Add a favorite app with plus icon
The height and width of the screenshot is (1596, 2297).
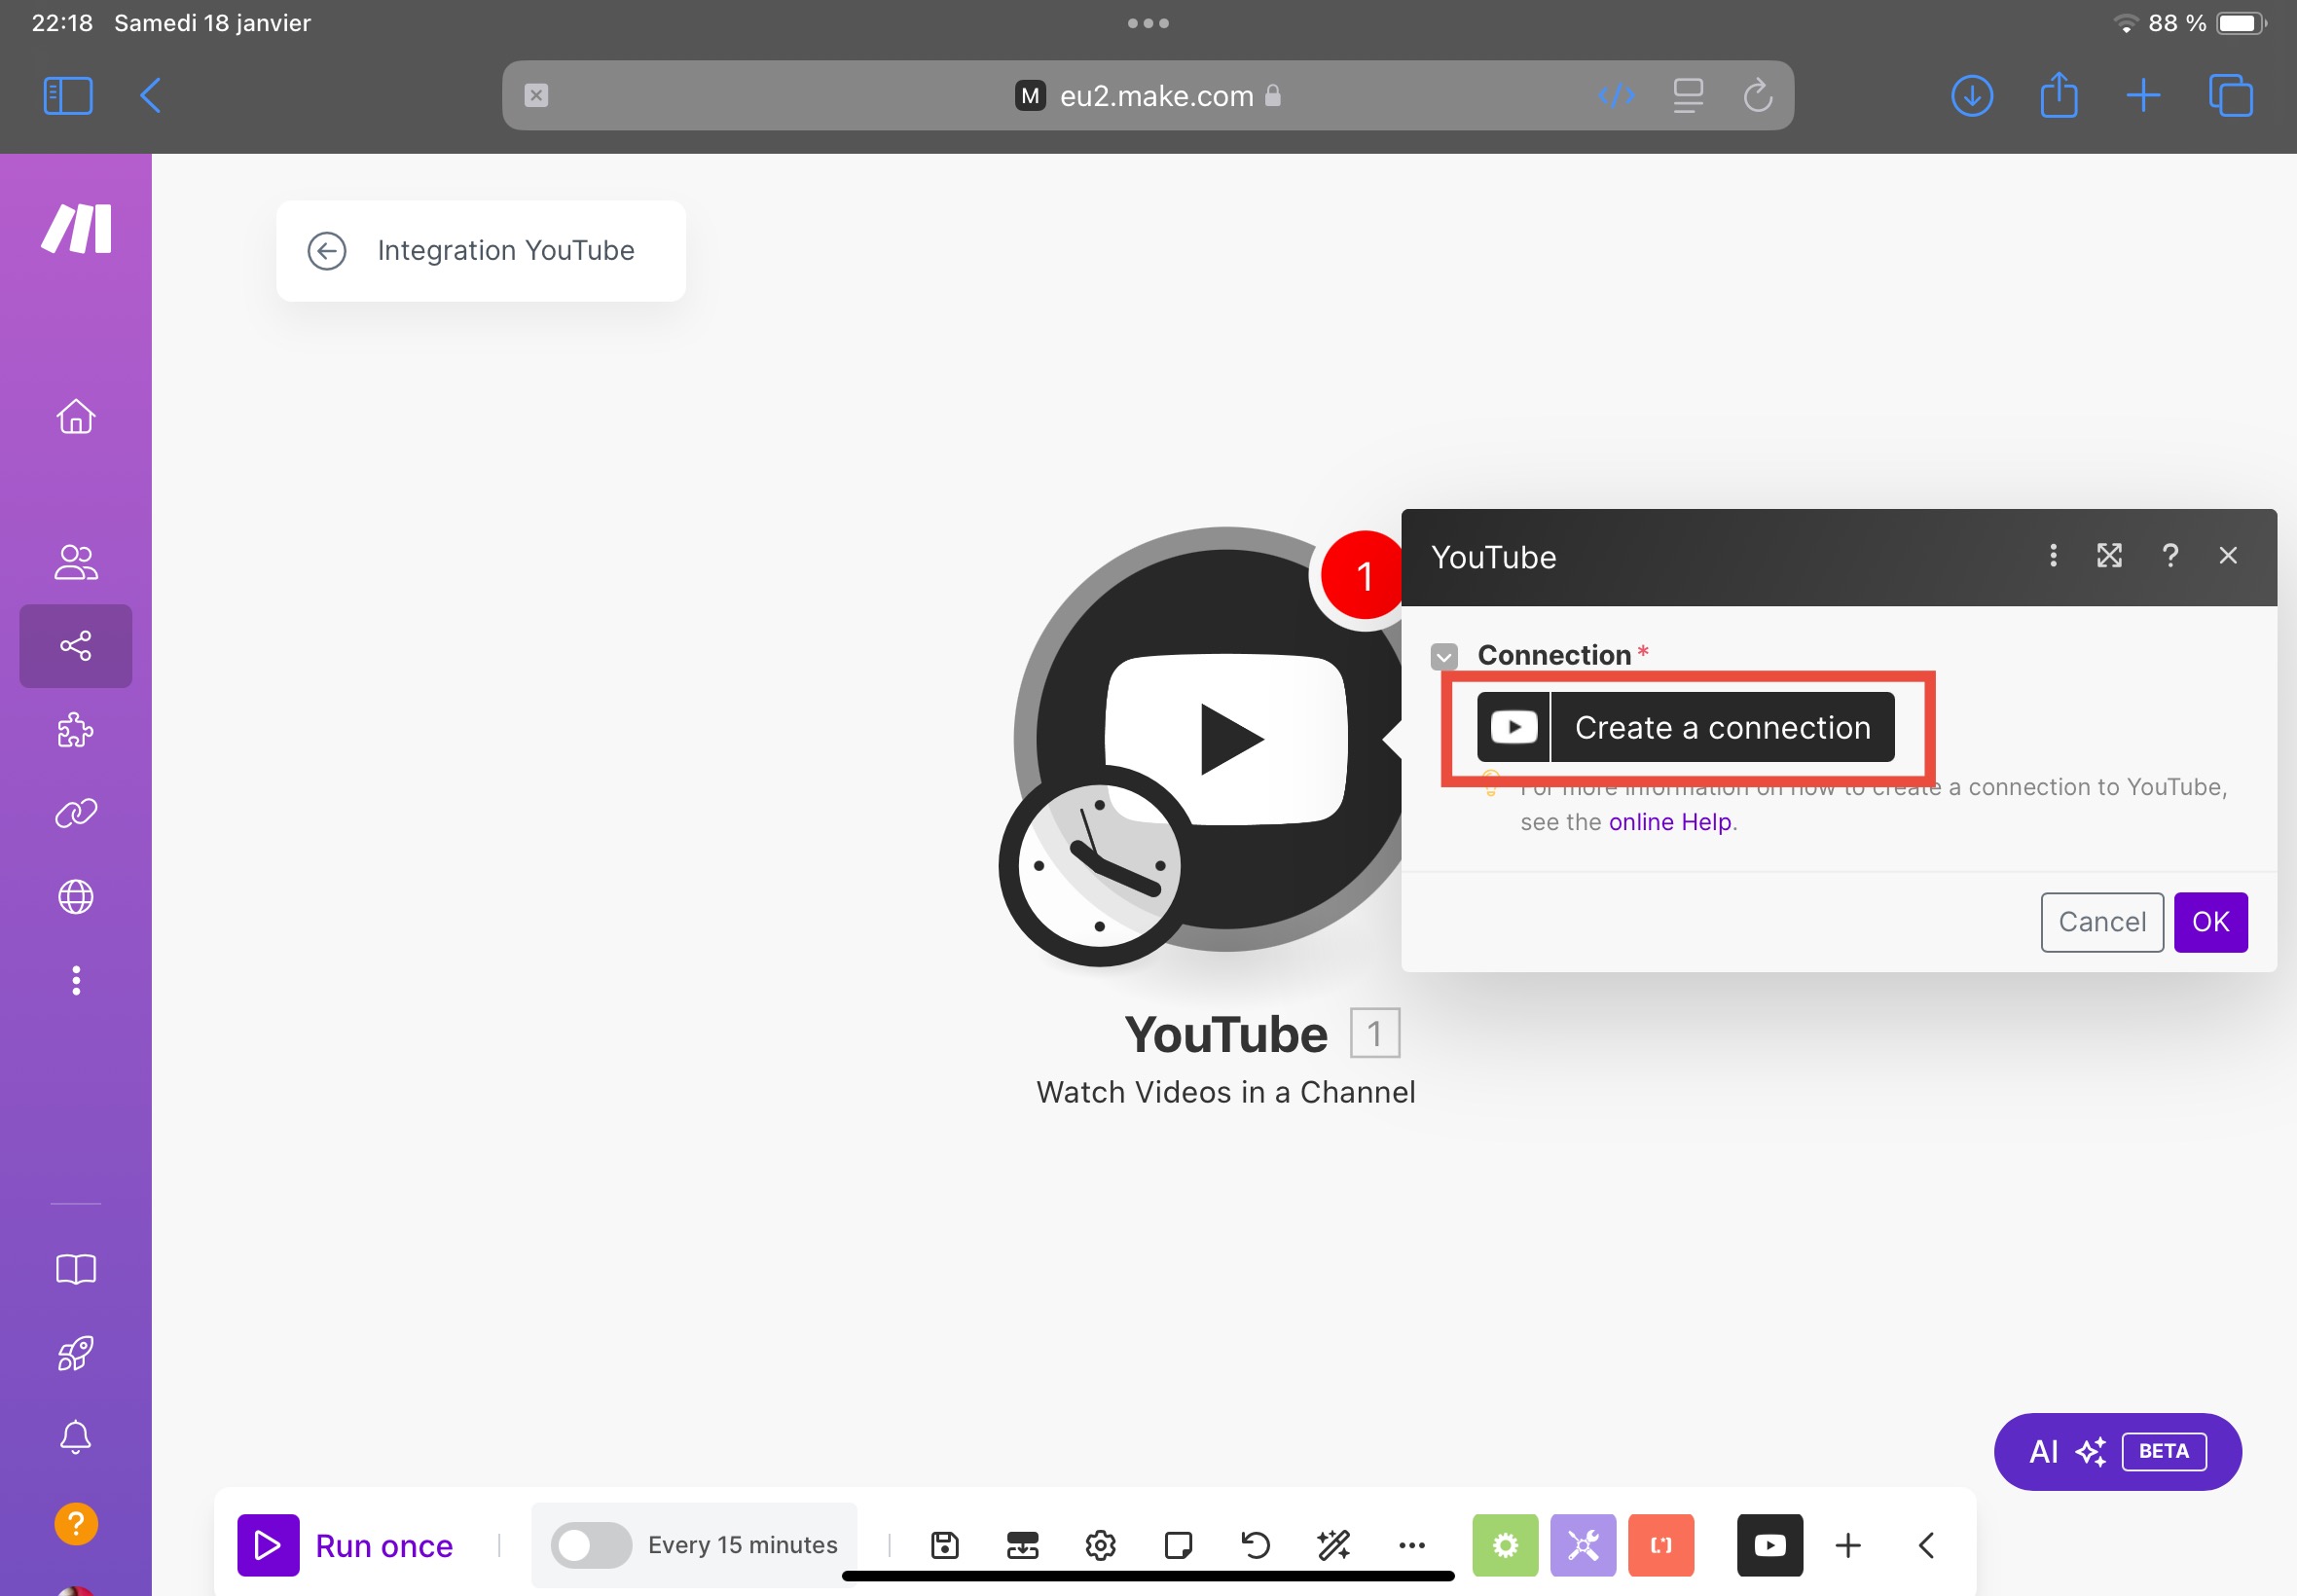click(x=1848, y=1545)
